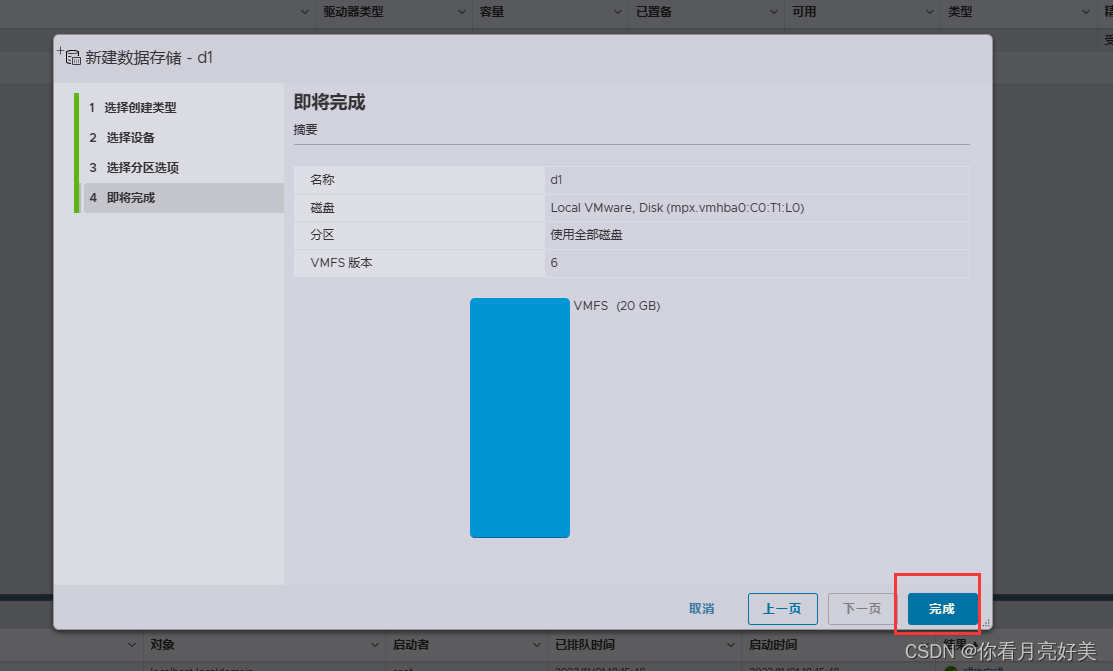Click the 摘要 subtitle

pyautogui.click(x=305, y=130)
